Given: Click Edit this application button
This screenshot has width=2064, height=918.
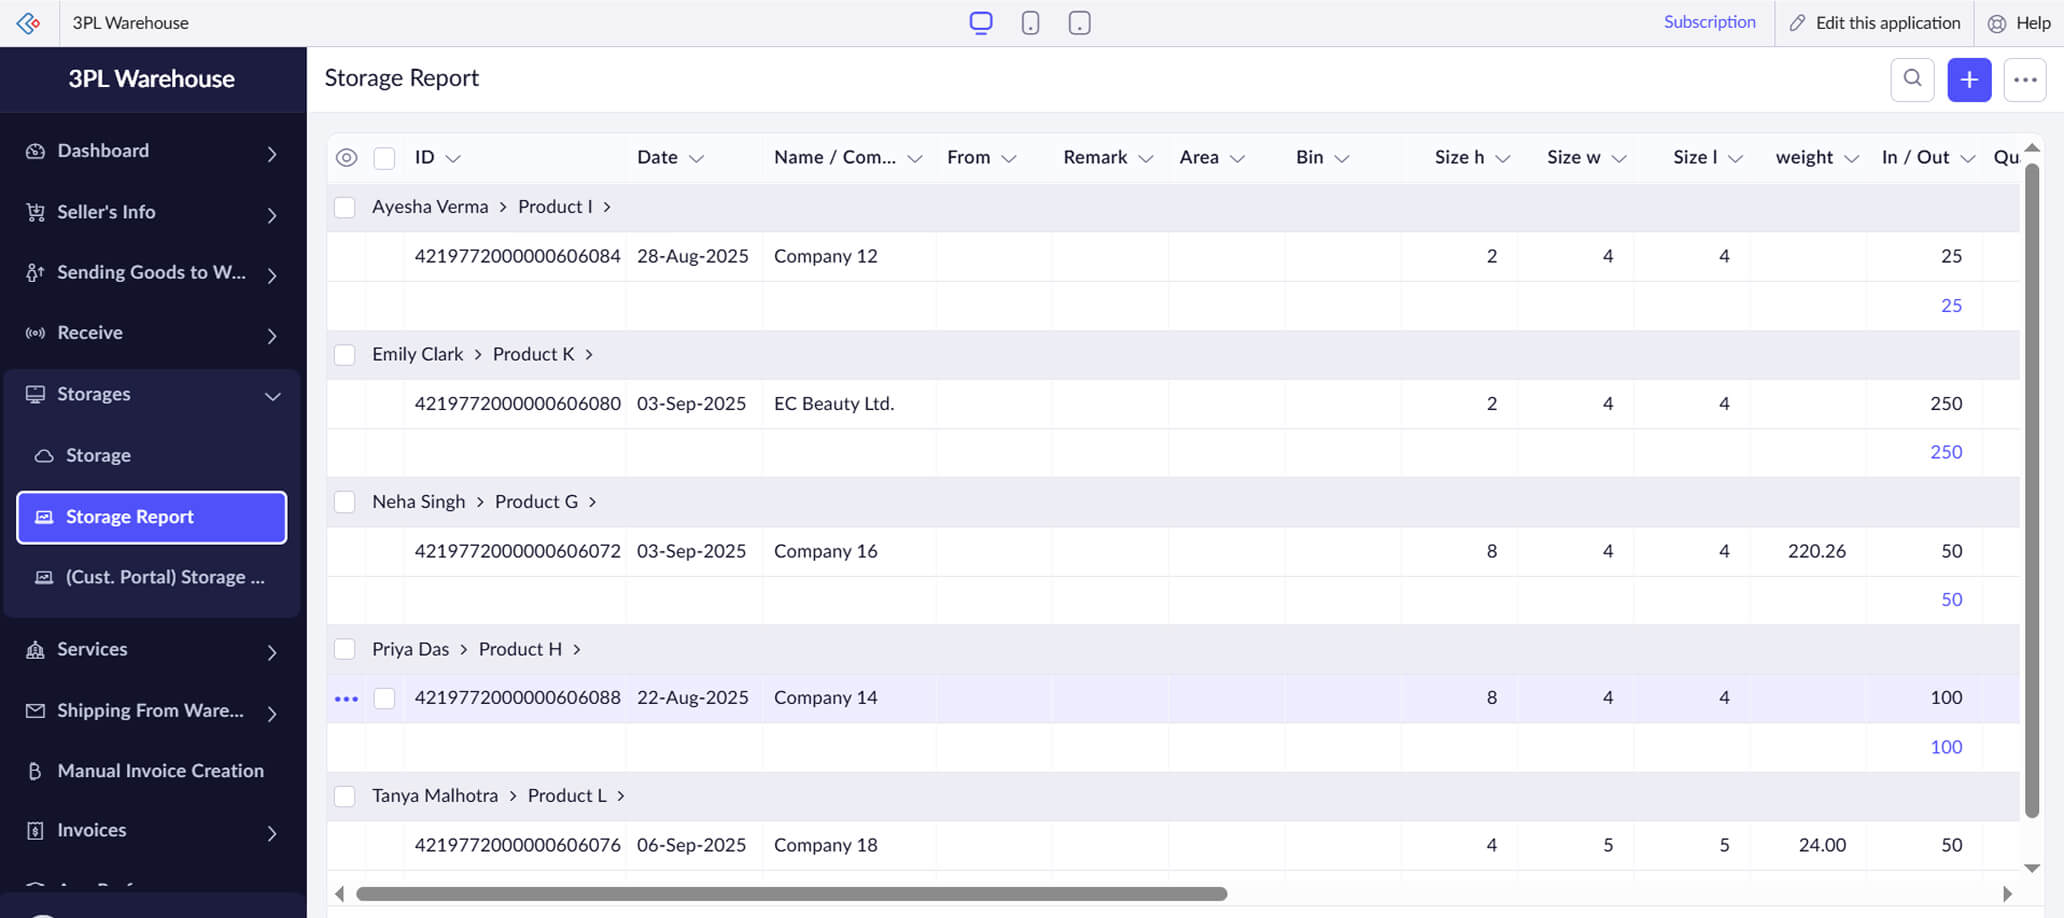Looking at the screenshot, I should [x=1875, y=23].
